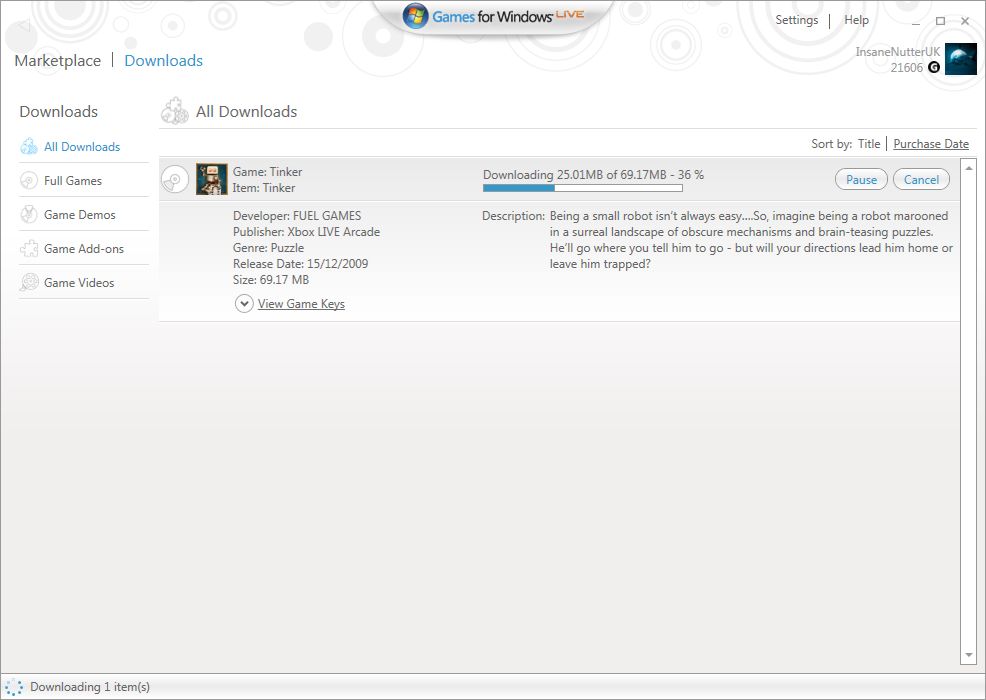Click the Game Videos film reel icon
Viewport: 986px width, 700px height.
coord(29,282)
